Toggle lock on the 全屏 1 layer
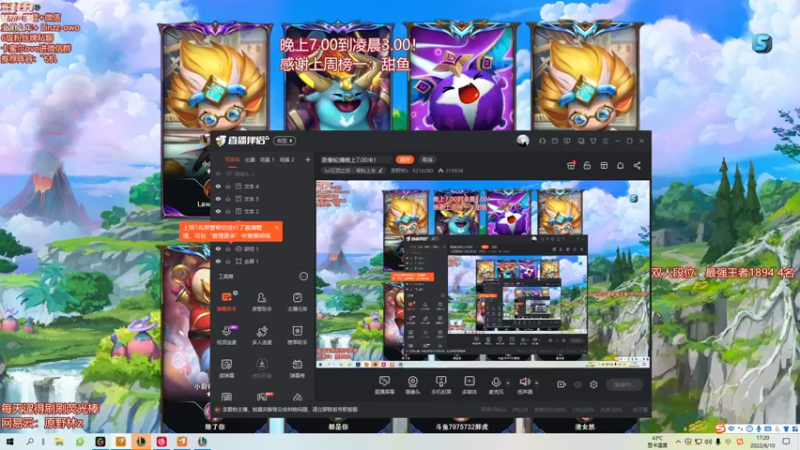The image size is (800, 450). tap(228, 261)
